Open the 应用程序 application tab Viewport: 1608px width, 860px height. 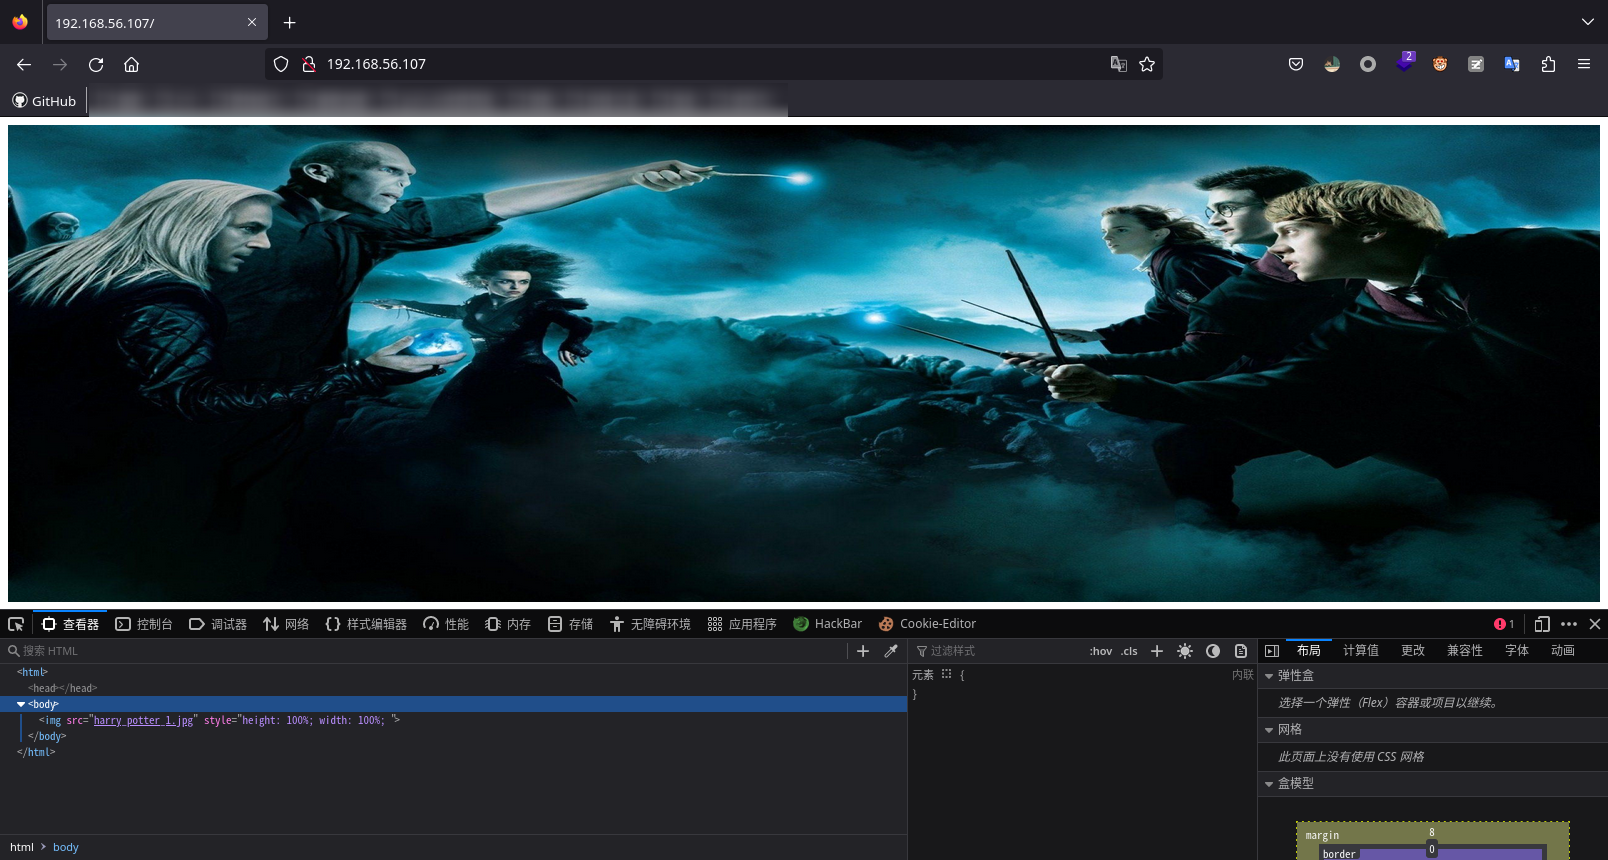(742, 624)
